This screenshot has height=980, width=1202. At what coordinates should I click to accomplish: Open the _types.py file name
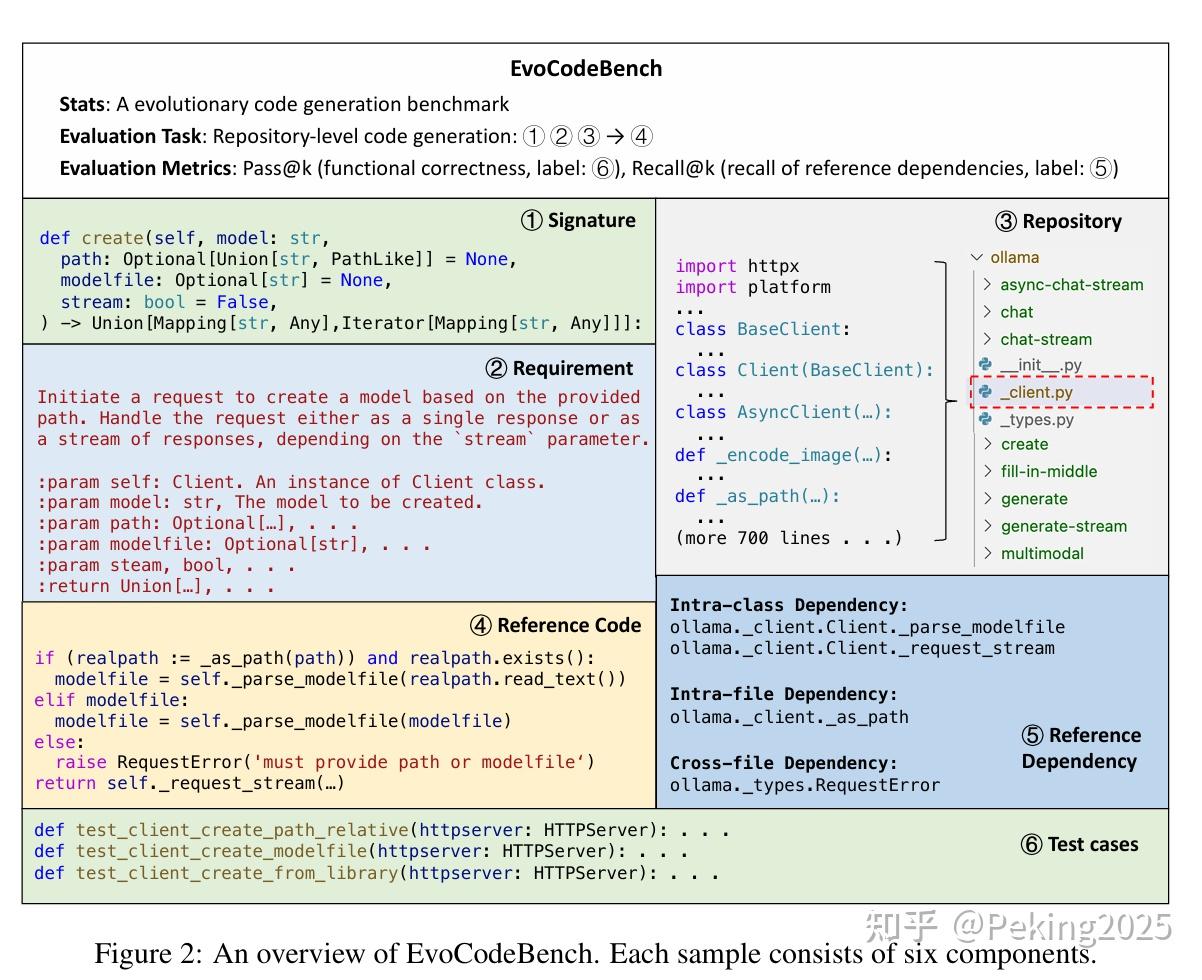tap(1037, 419)
